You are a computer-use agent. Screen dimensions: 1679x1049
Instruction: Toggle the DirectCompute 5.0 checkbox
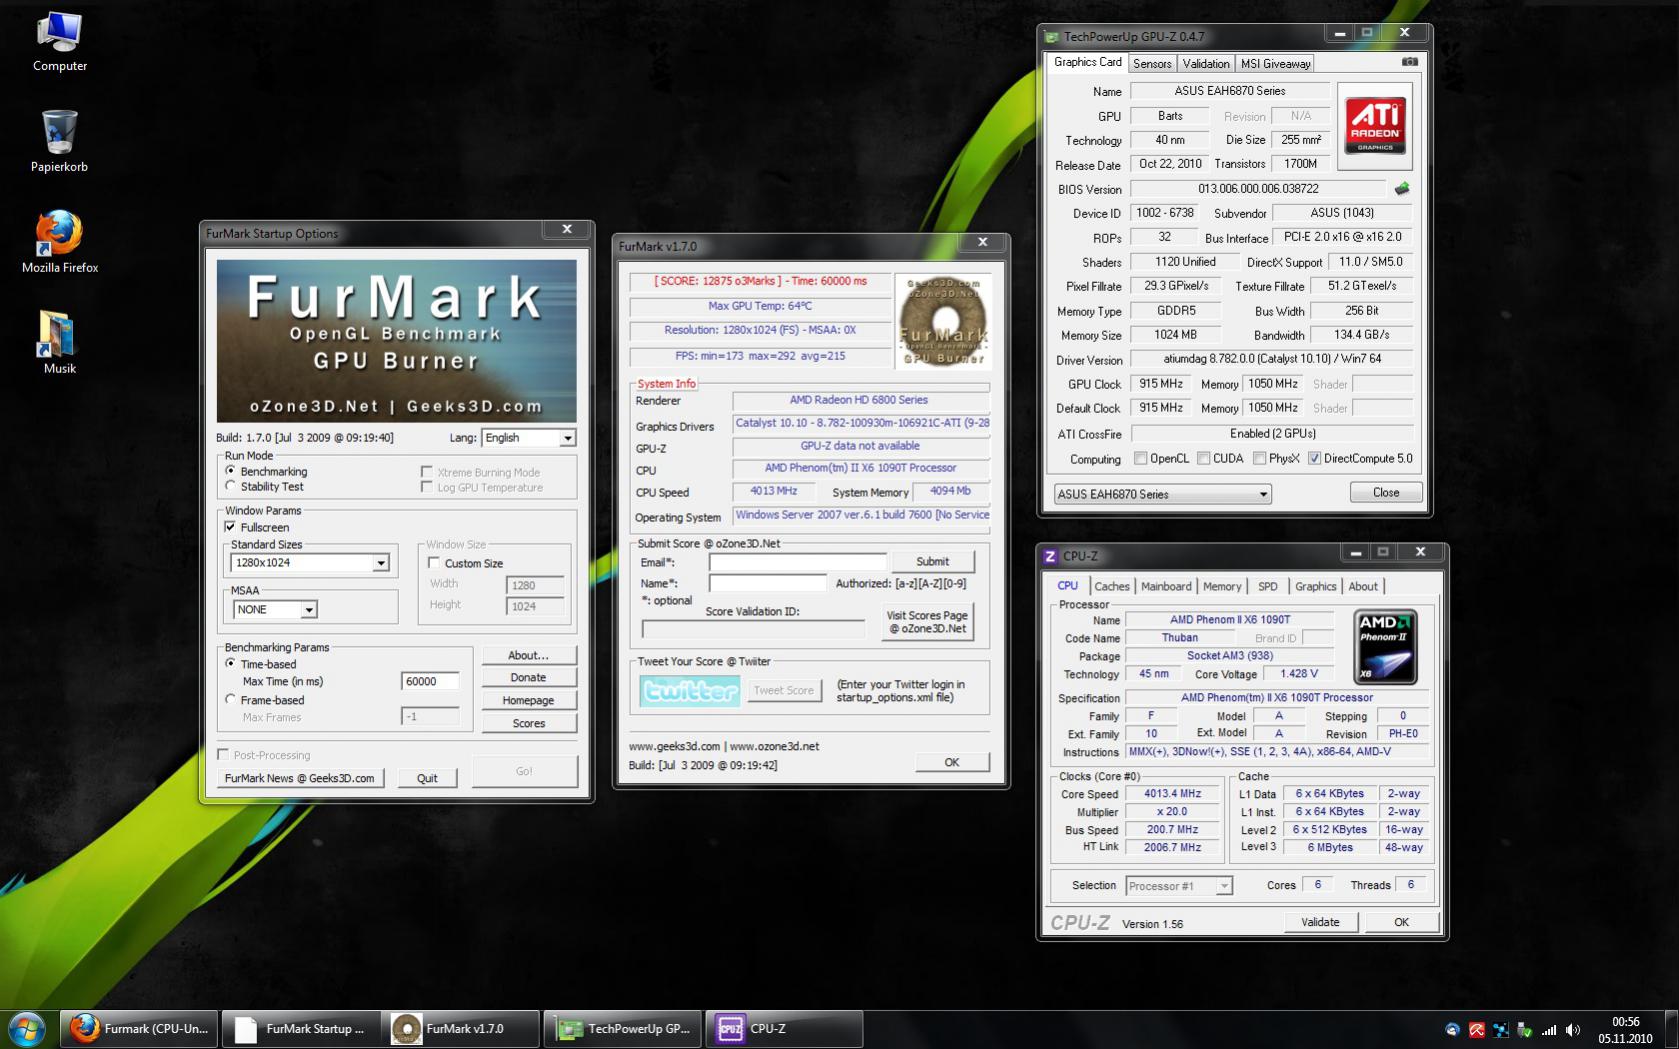[x=1314, y=459]
